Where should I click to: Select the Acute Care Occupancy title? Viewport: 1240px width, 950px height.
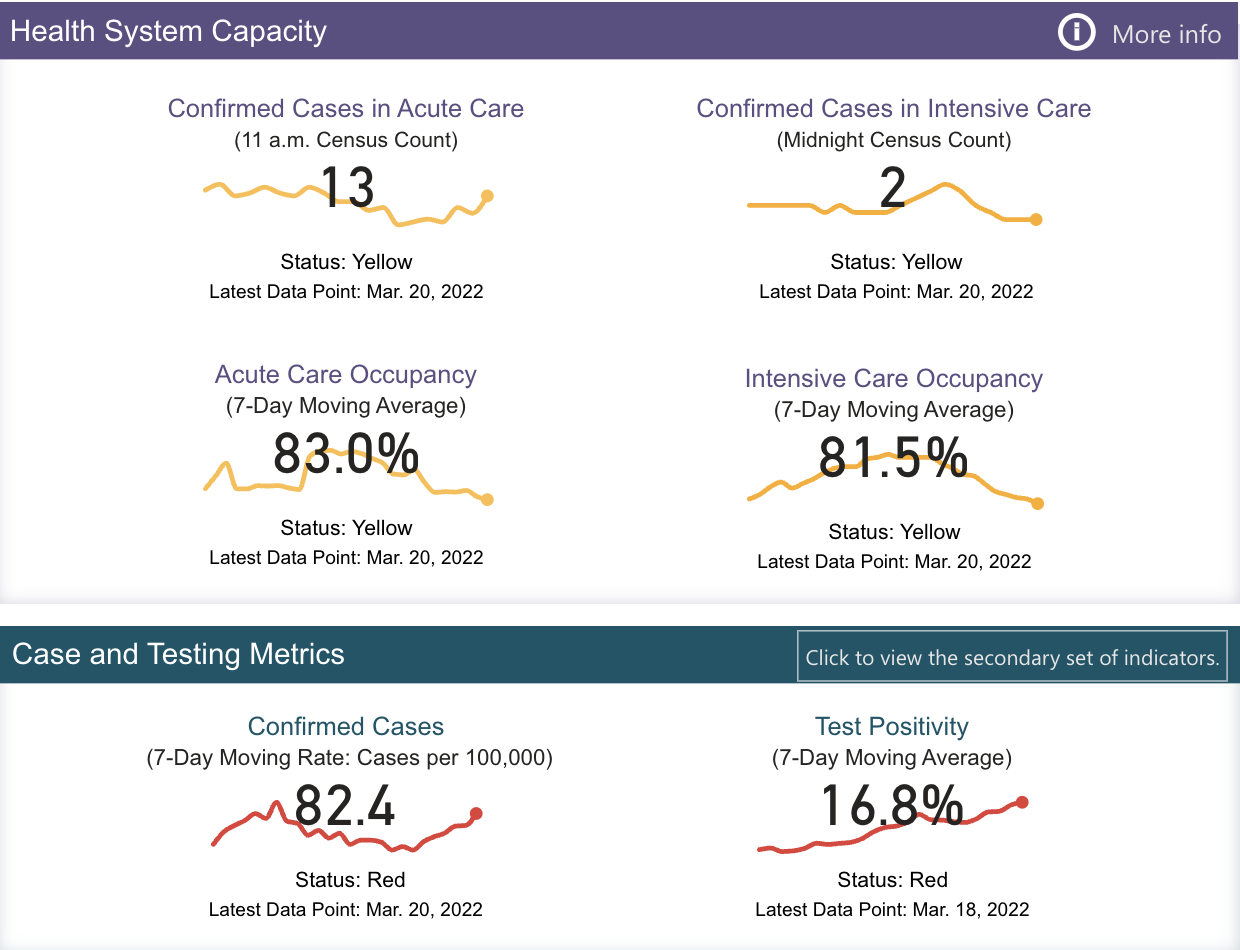click(346, 375)
